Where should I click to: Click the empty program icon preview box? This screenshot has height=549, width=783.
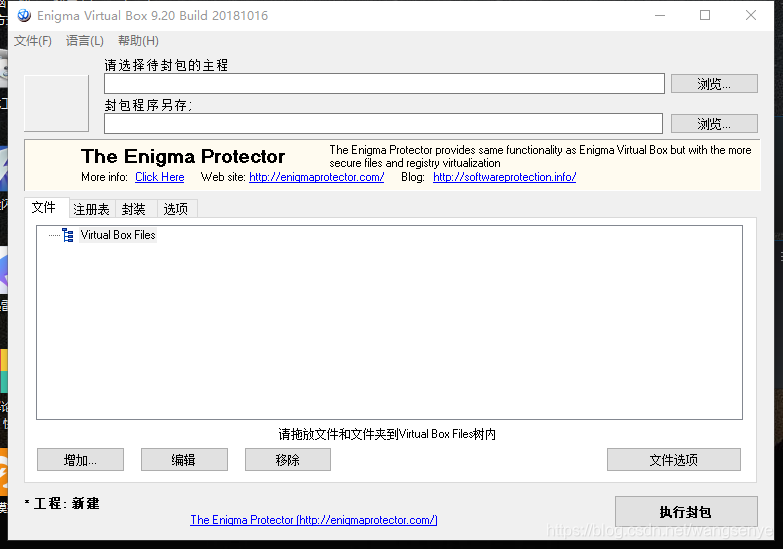[56, 103]
